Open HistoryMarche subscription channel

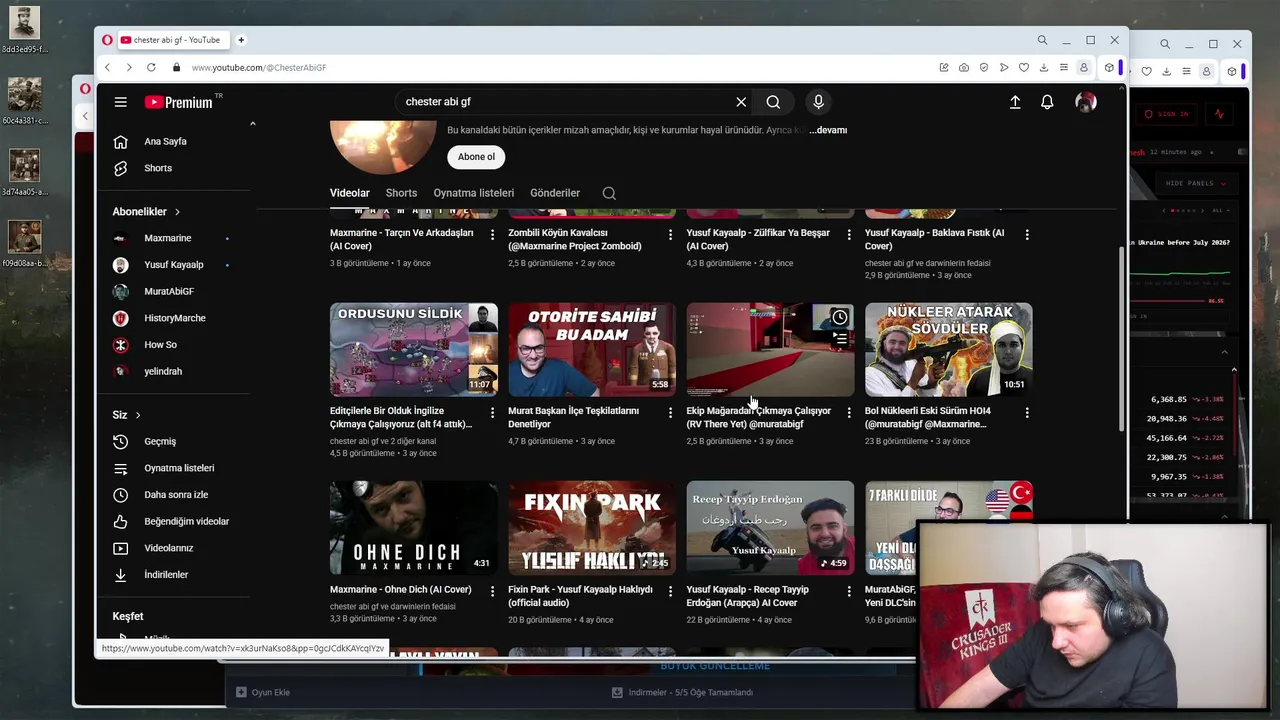[174, 318]
